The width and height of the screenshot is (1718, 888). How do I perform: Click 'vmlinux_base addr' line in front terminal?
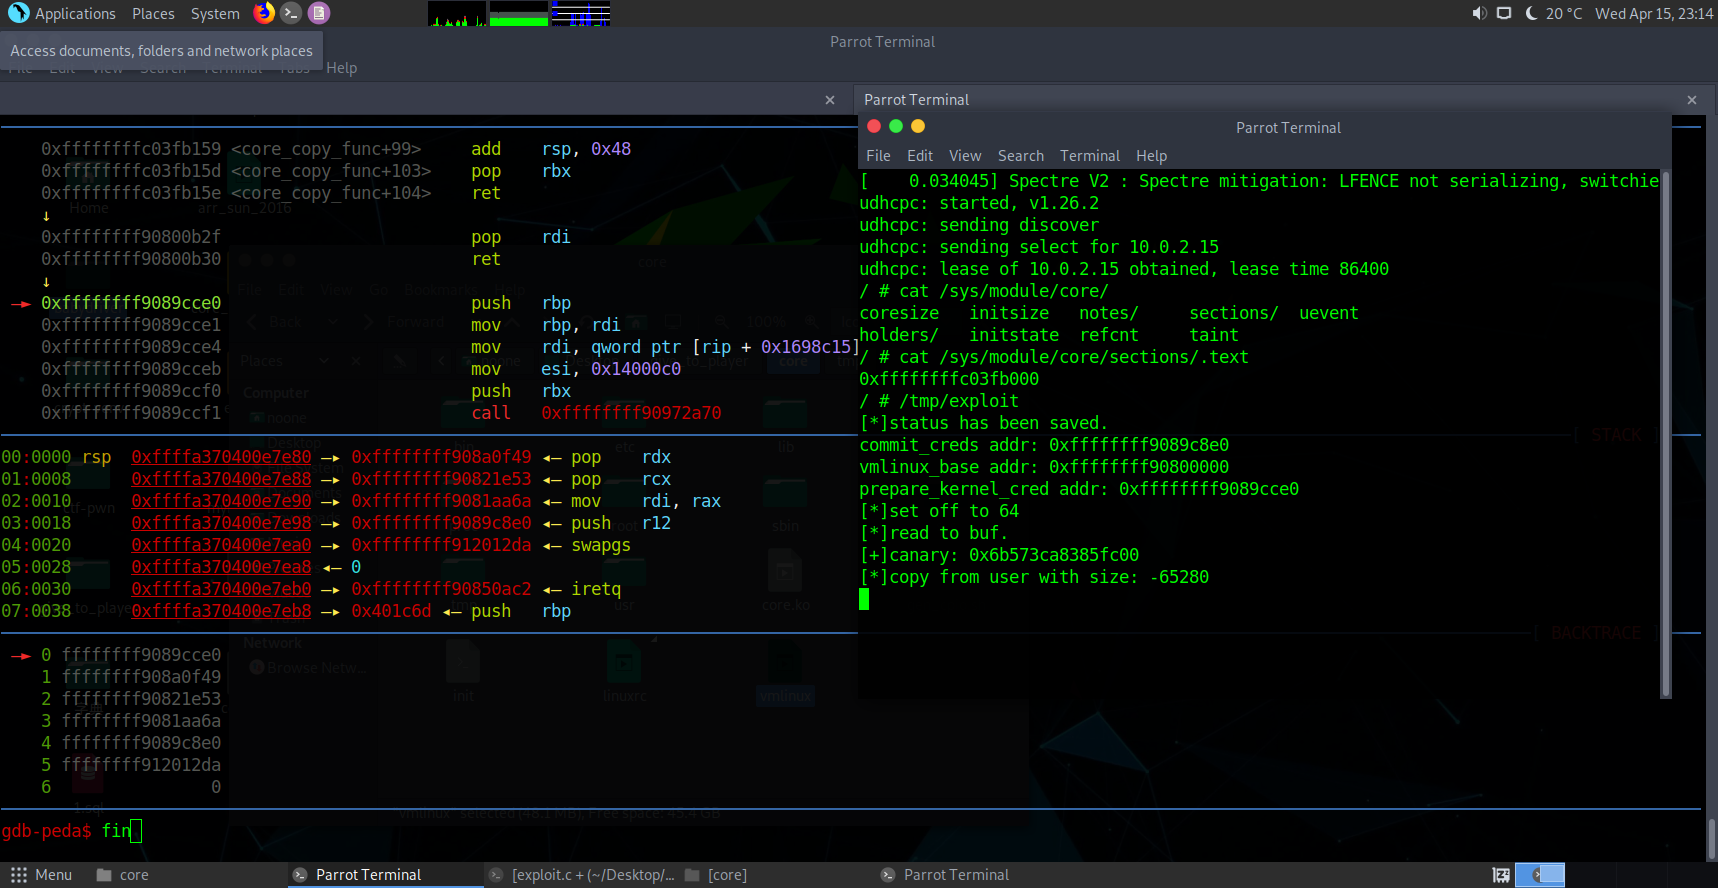(1044, 467)
